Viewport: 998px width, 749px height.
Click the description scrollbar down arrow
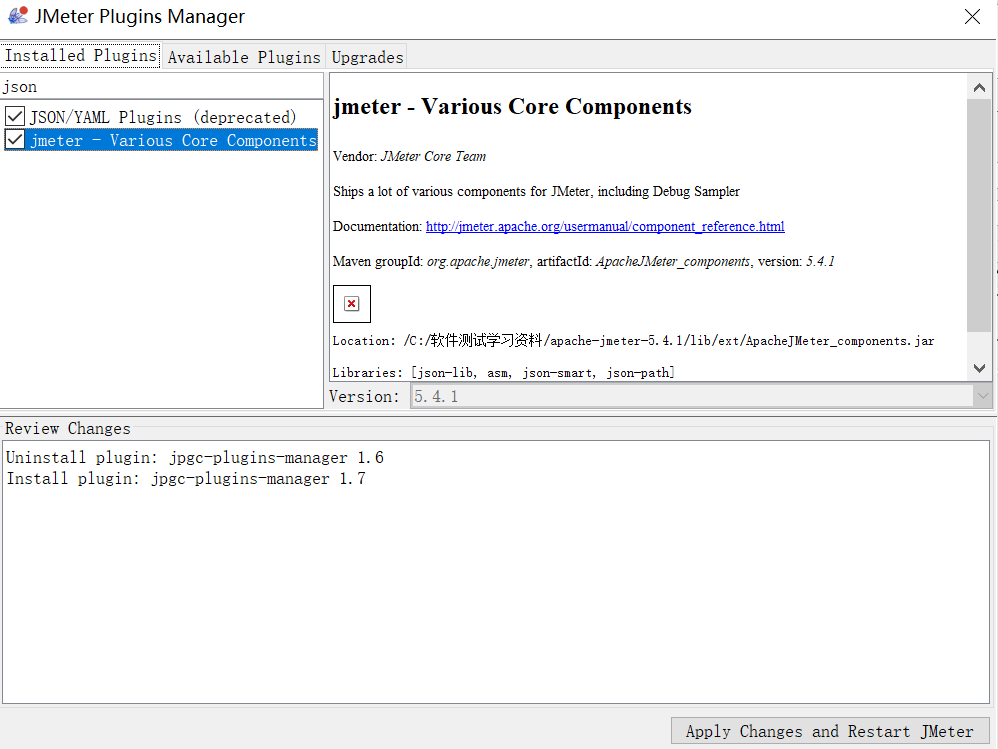point(979,368)
